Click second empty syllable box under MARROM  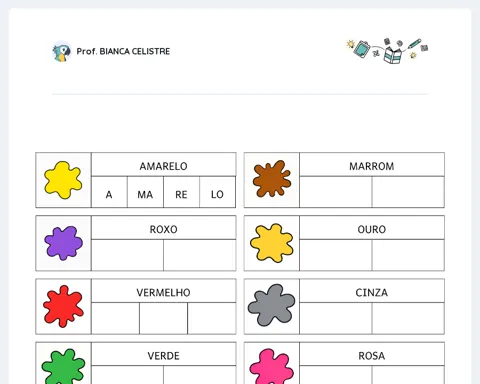click(x=408, y=192)
